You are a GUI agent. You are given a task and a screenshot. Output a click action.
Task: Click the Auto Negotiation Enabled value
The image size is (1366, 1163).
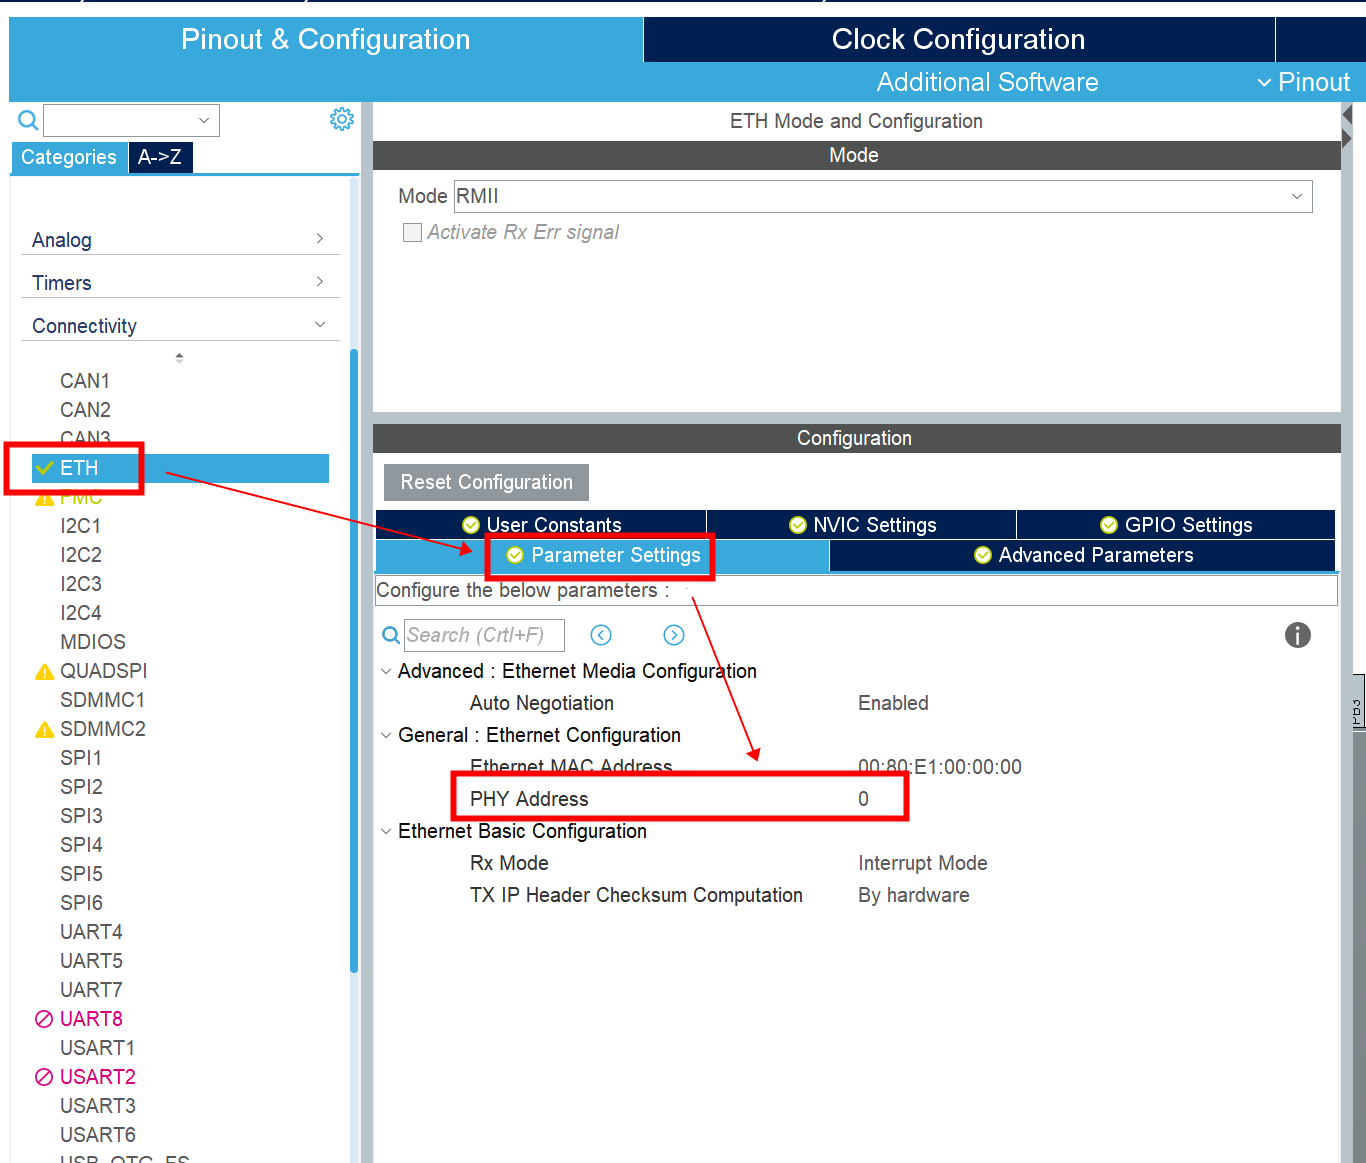[x=893, y=703]
